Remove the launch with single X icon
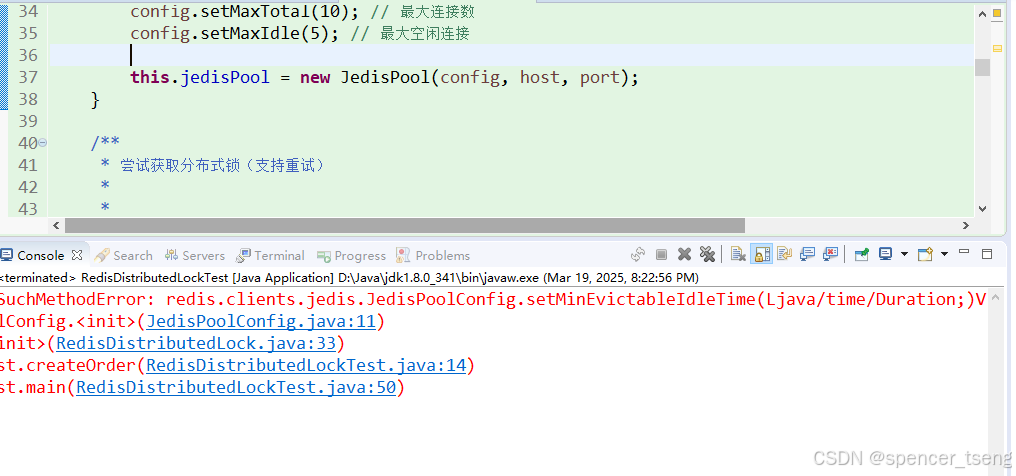1016x476 pixels. pos(684,255)
